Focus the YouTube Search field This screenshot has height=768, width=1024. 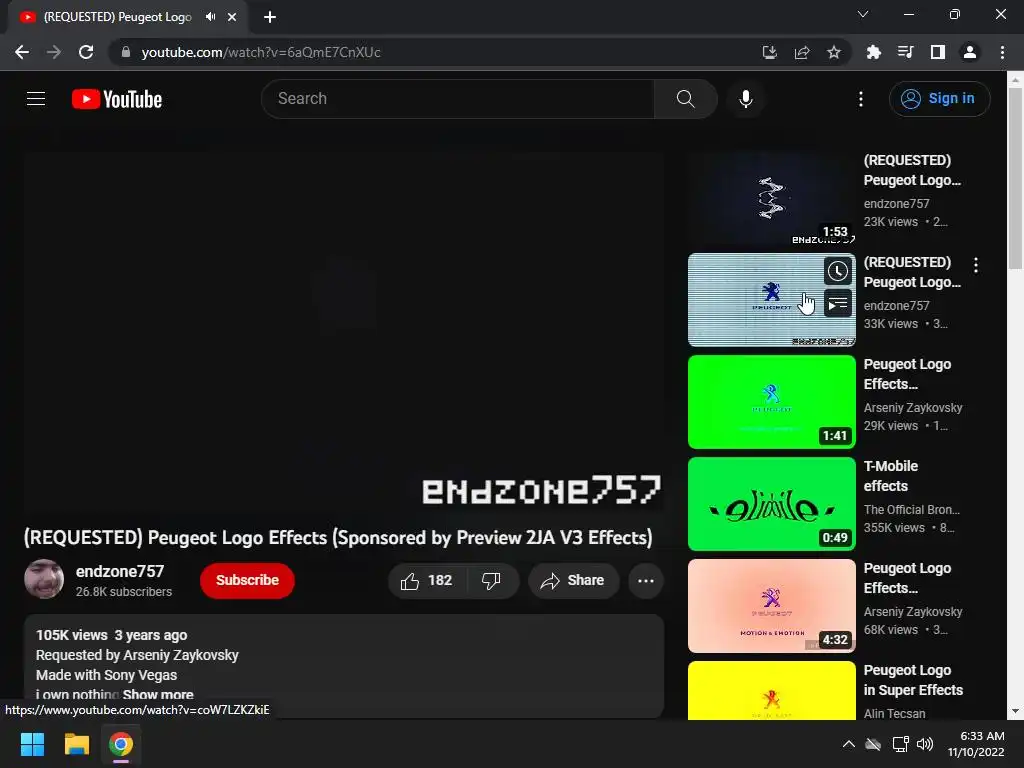click(458, 99)
